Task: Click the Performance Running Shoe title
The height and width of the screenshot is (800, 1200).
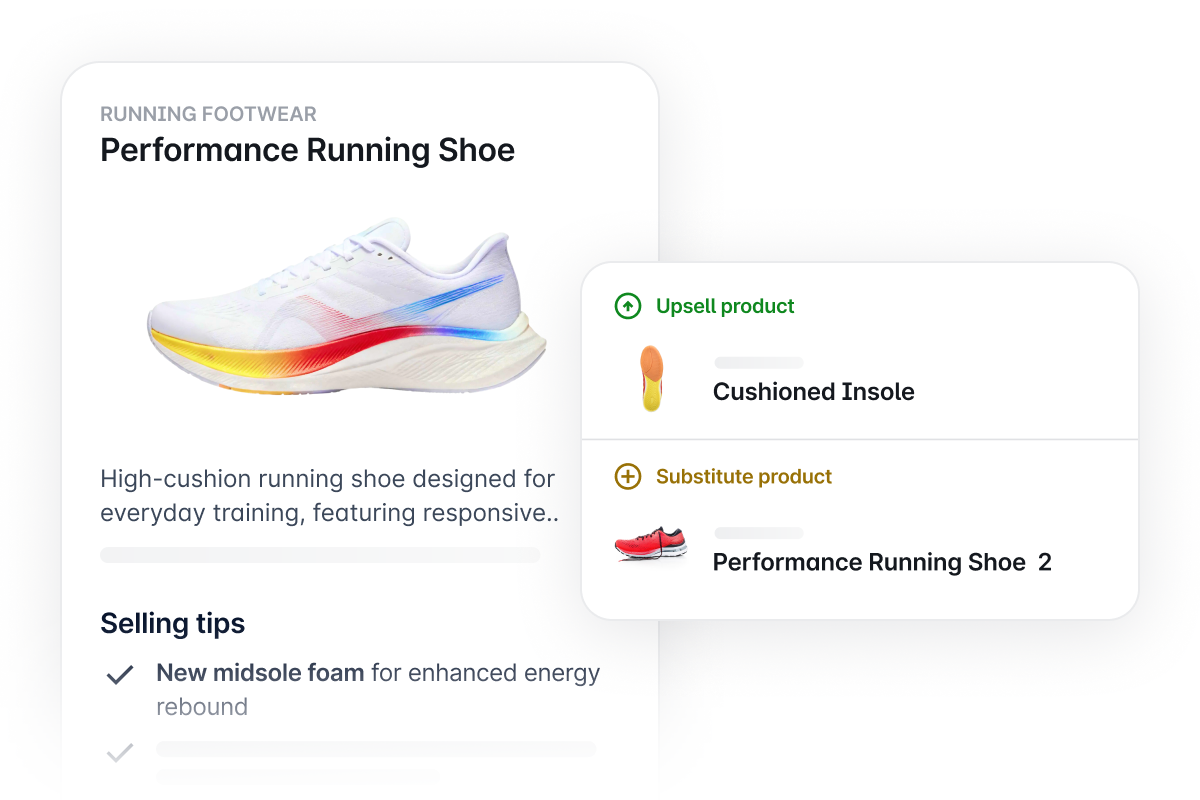Action: [307, 150]
